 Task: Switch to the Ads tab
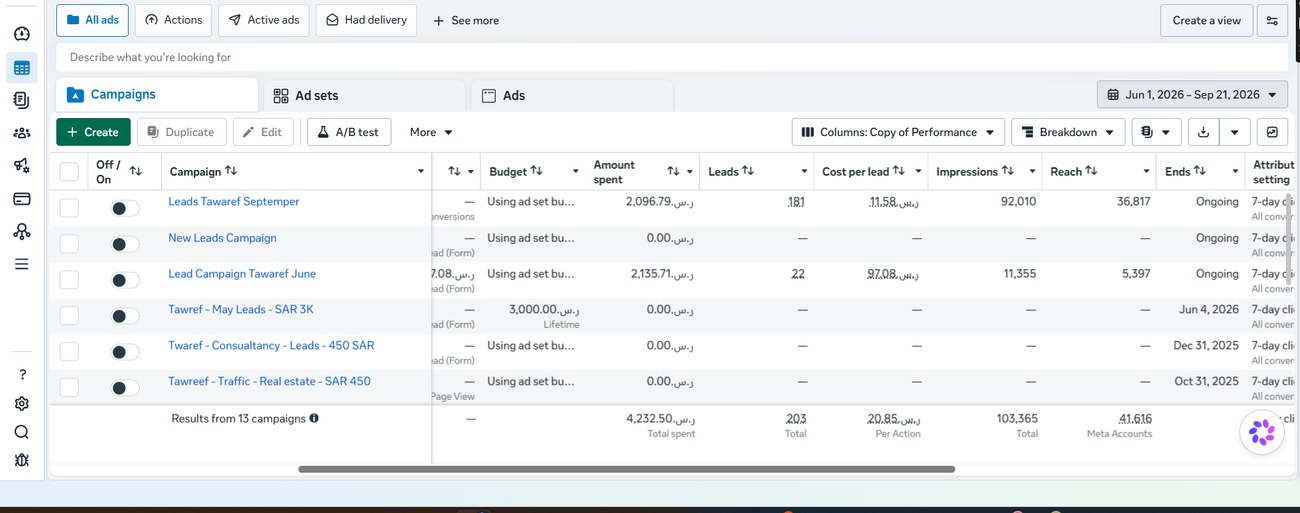pos(572,95)
